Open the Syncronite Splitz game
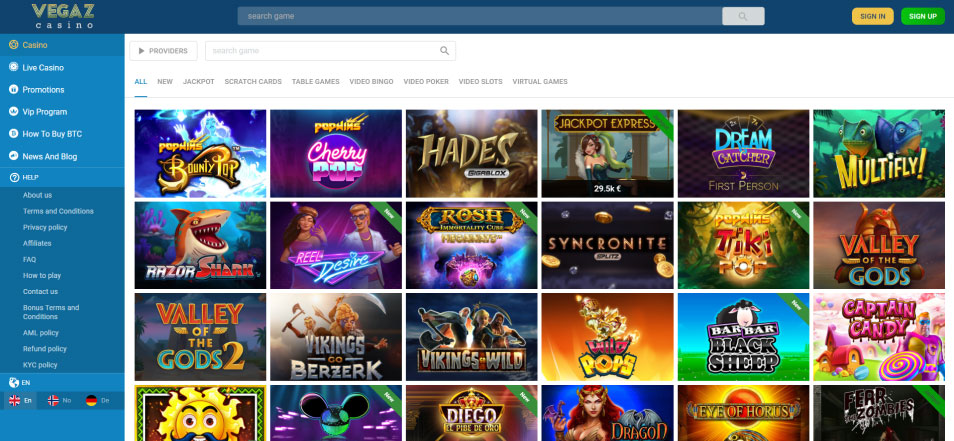 pos(607,245)
